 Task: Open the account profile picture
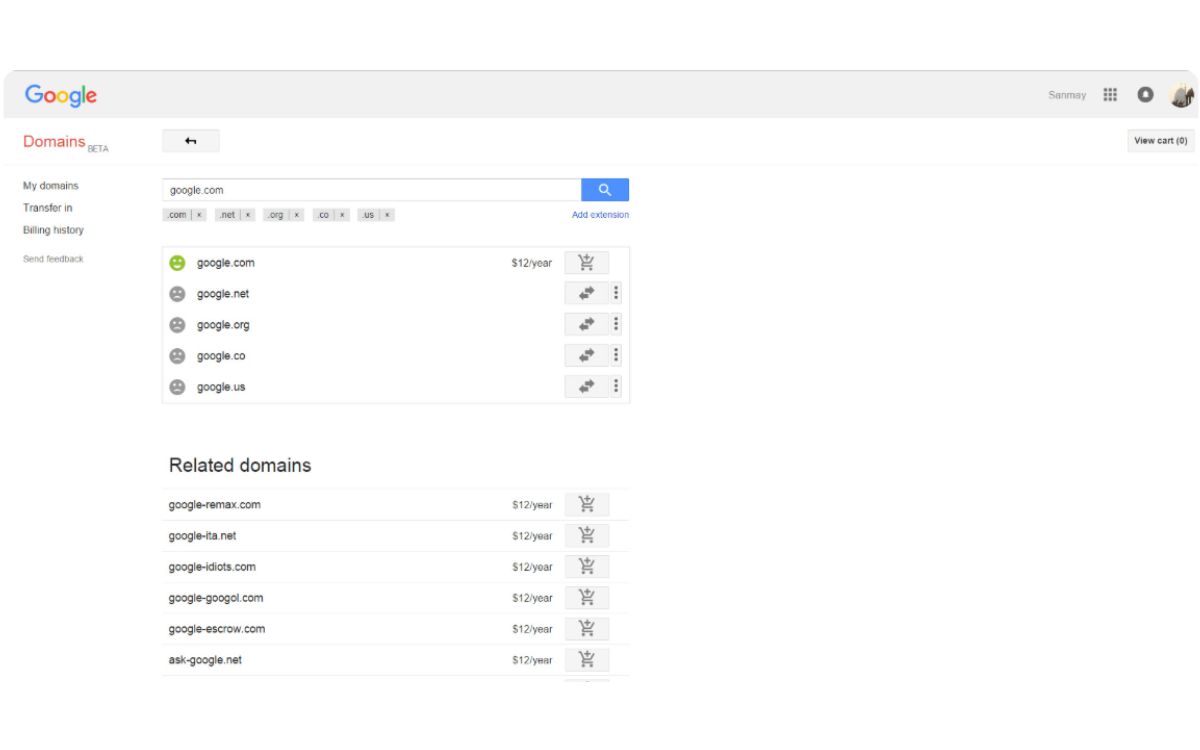1182,95
